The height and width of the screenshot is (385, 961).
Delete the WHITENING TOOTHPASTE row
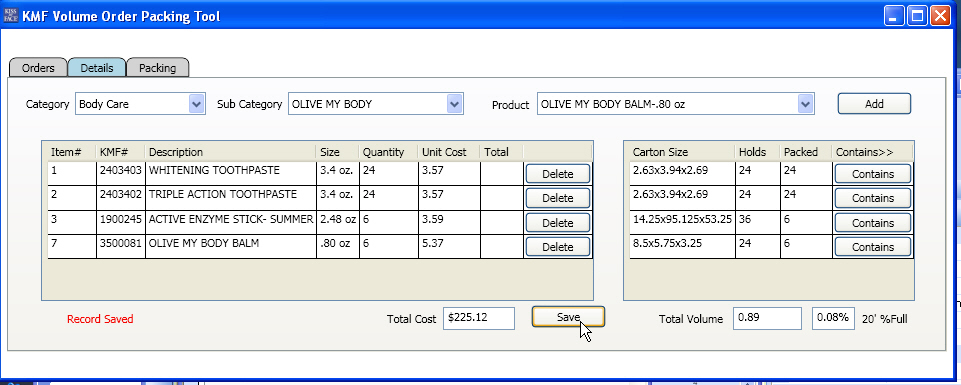click(x=558, y=173)
